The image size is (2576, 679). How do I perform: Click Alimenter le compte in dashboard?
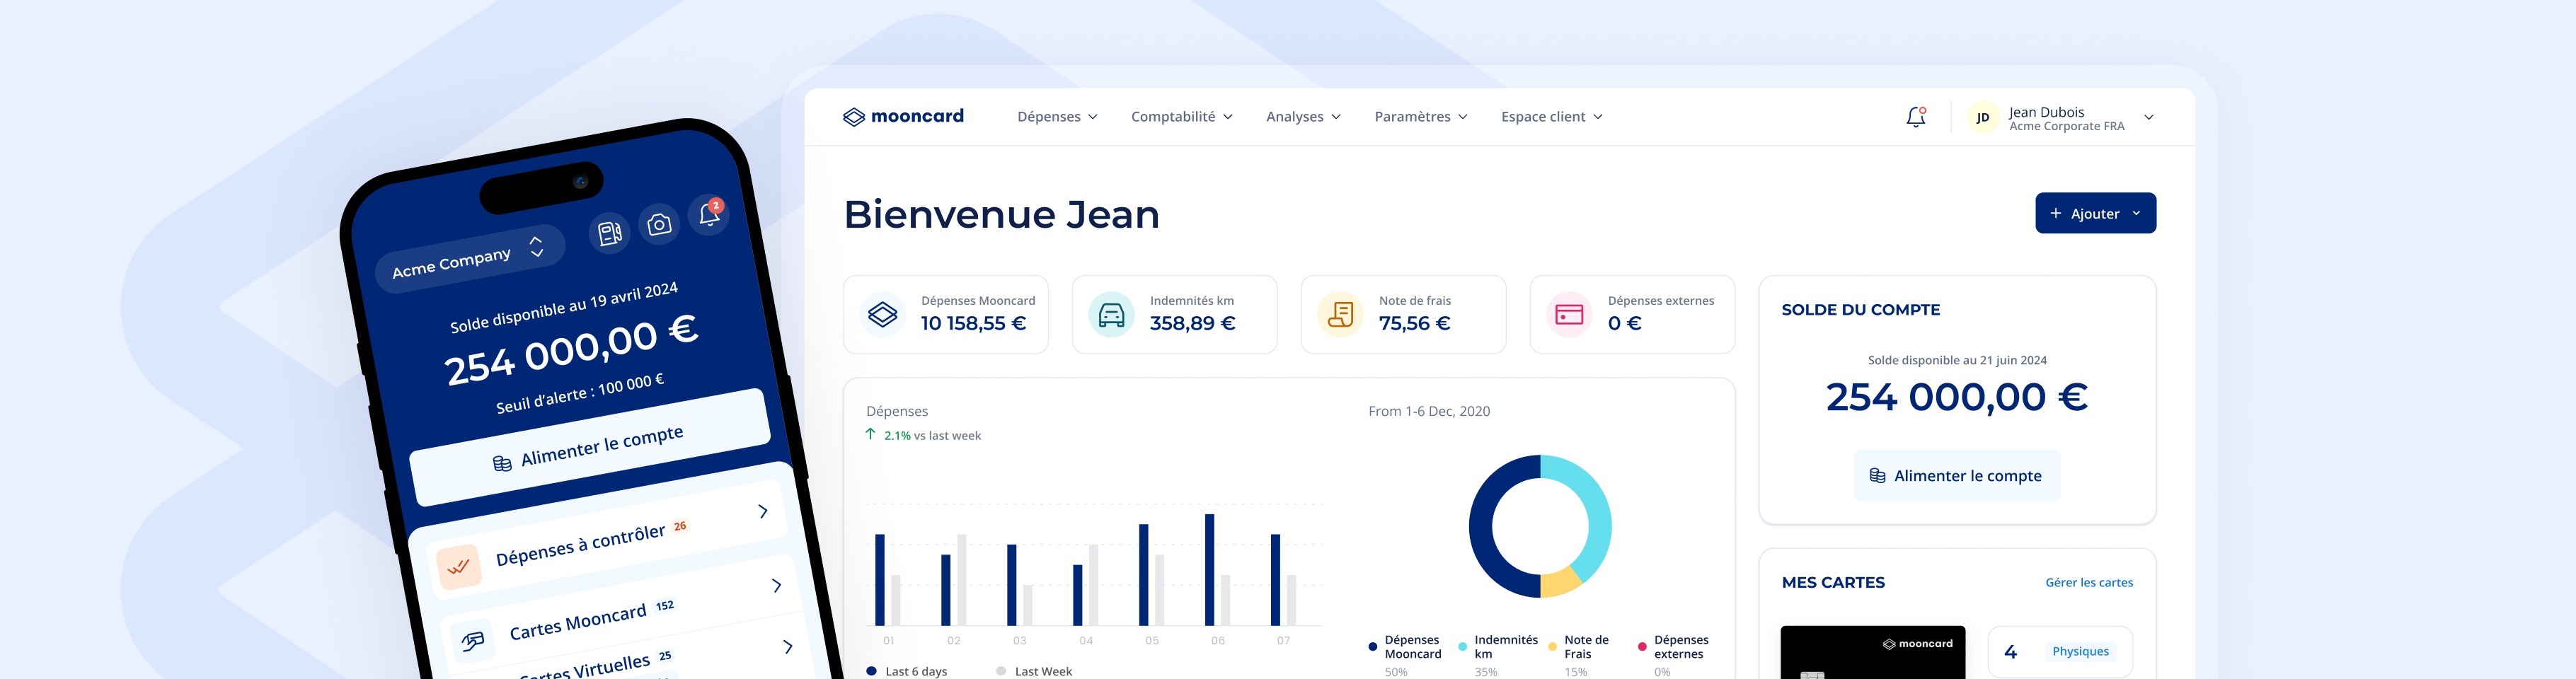[1956, 476]
